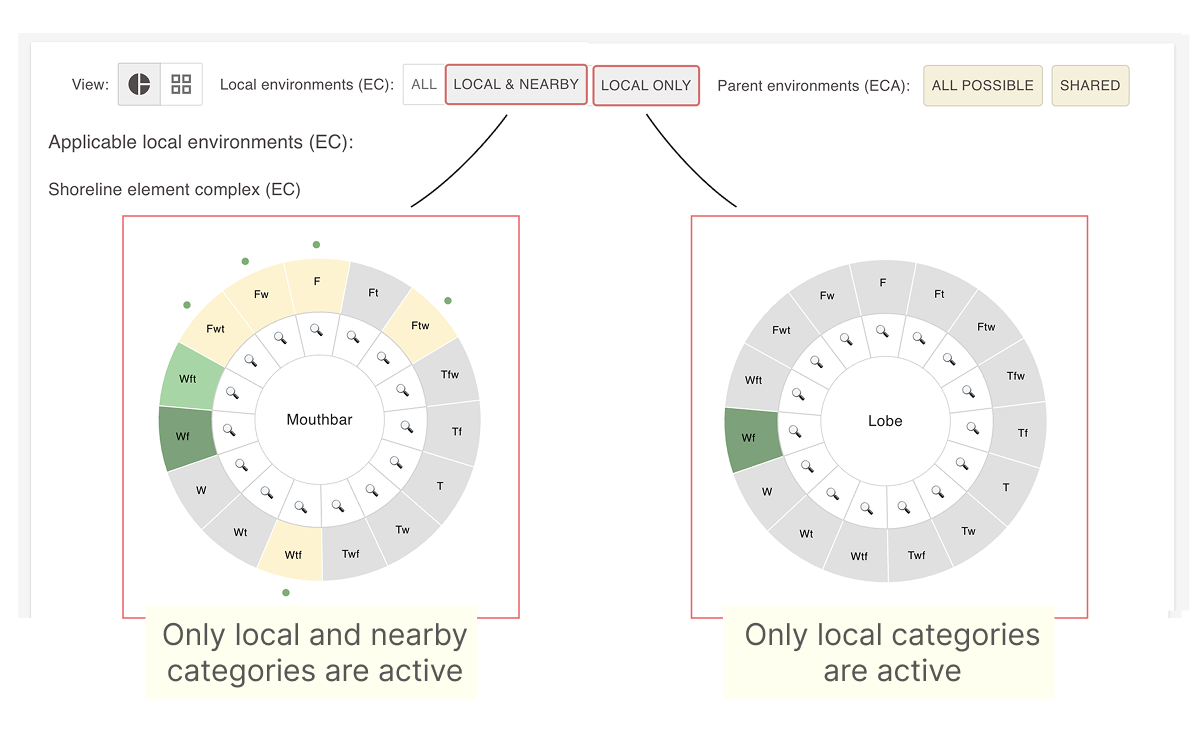Click Mouthbar center circle
The height and width of the screenshot is (732, 1200).
coord(320,420)
